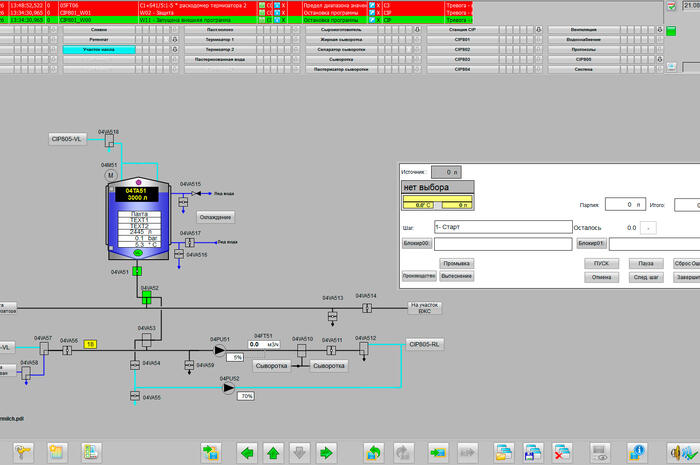Acknowledge horn with speaker checkmark icon

point(683,453)
